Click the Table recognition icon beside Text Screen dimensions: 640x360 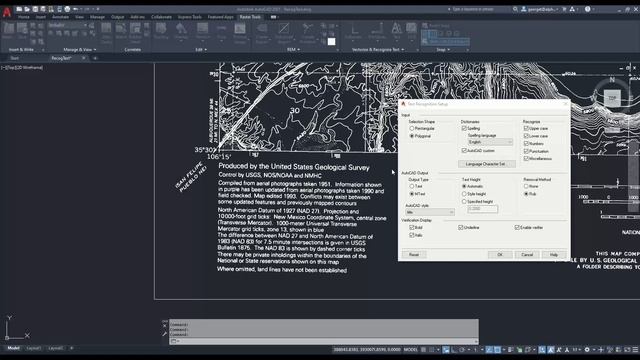coord(411,29)
